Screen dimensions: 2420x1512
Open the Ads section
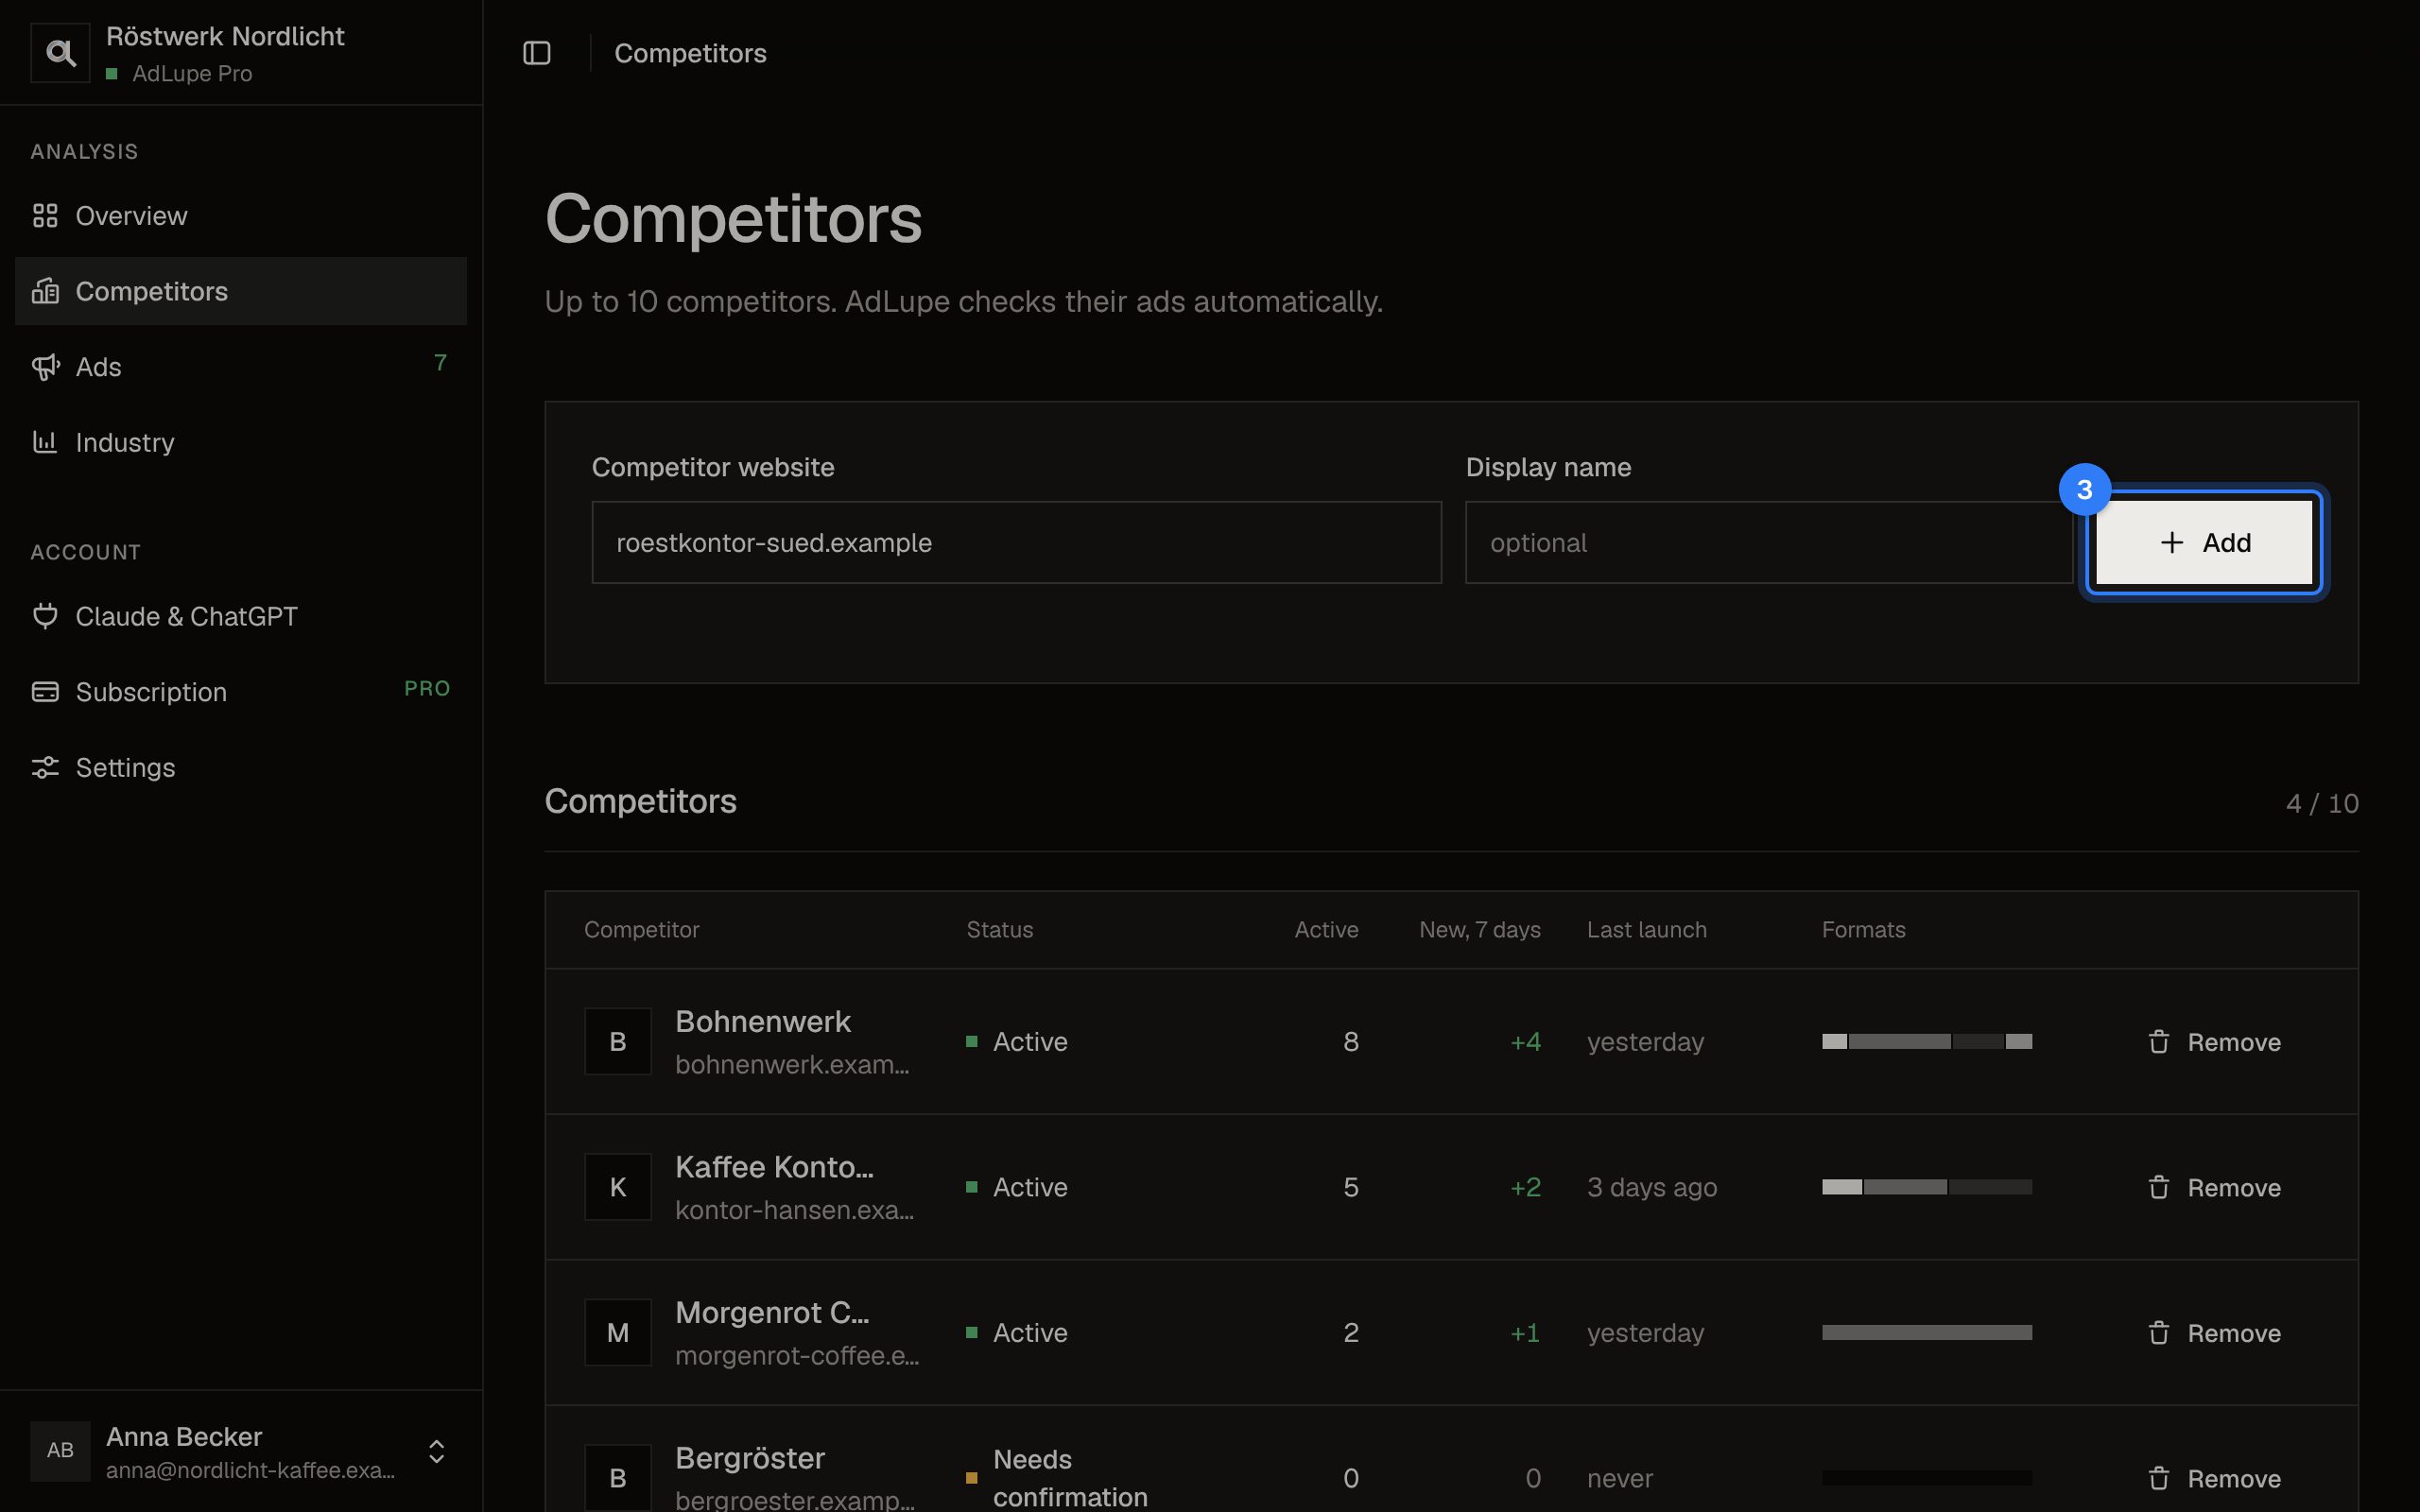(241, 367)
